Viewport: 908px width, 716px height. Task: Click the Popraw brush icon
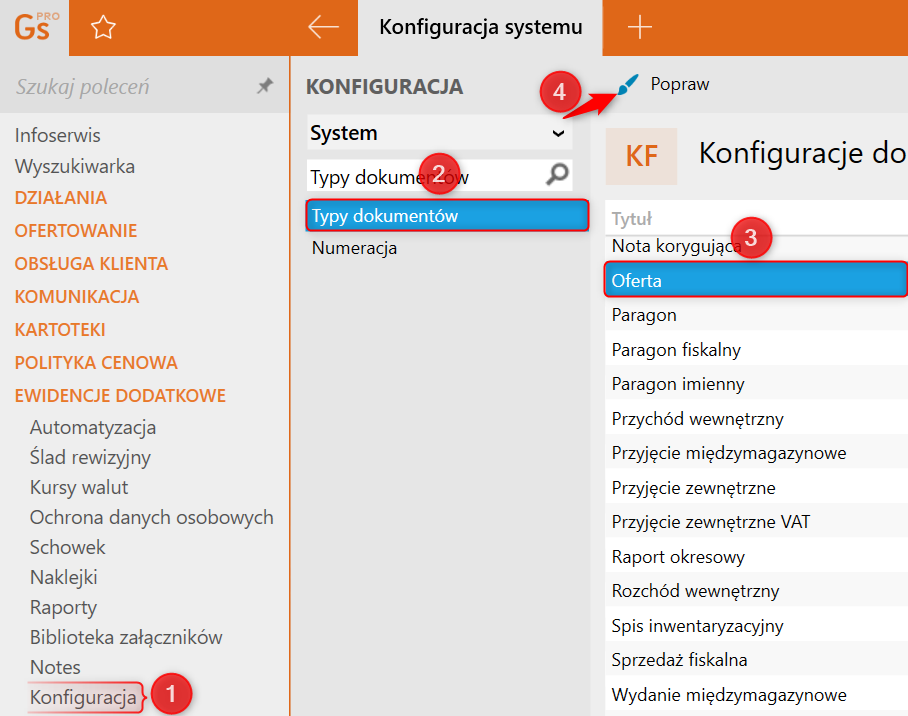click(x=628, y=85)
